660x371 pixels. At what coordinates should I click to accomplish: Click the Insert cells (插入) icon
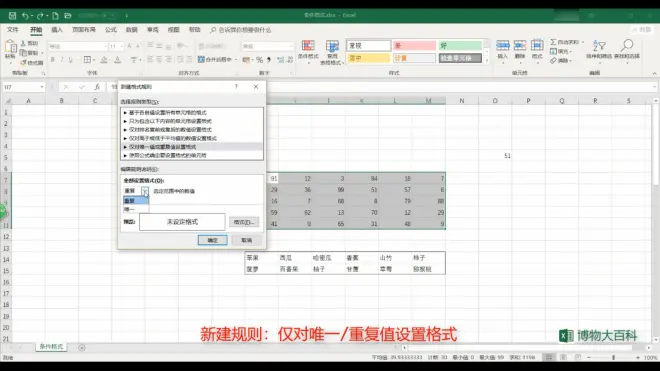click(503, 45)
